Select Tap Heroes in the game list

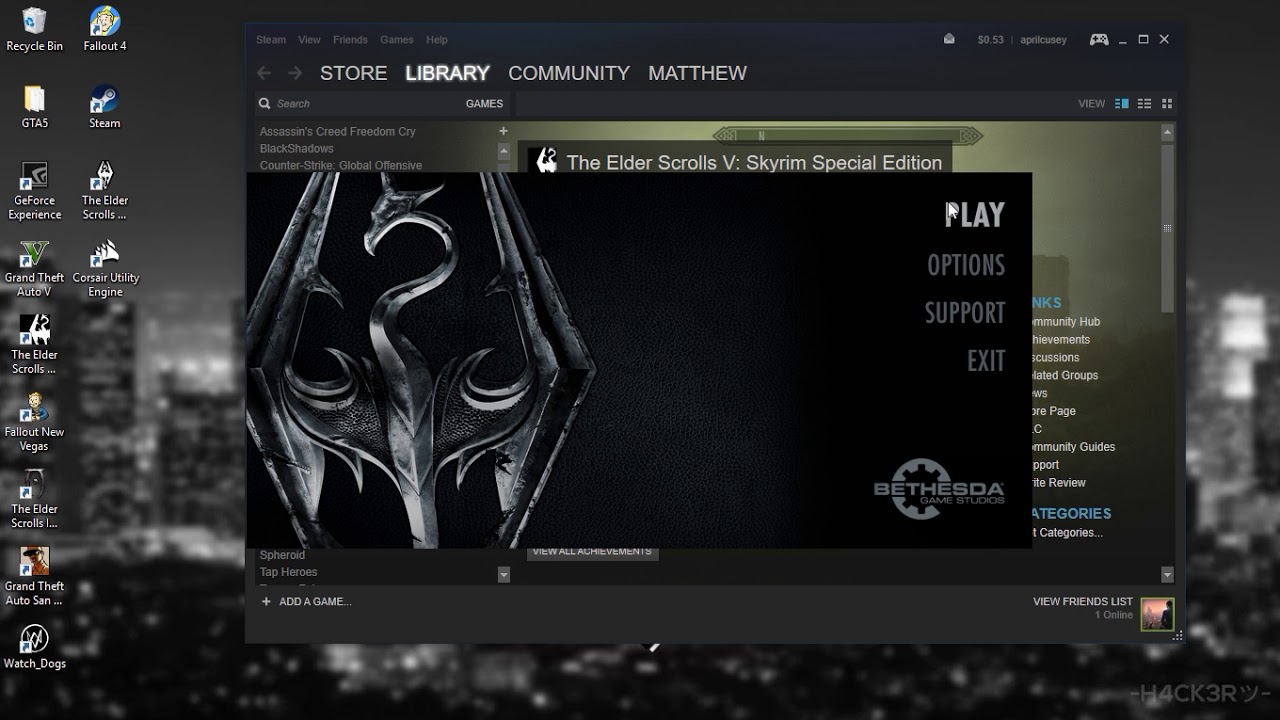click(288, 572)
